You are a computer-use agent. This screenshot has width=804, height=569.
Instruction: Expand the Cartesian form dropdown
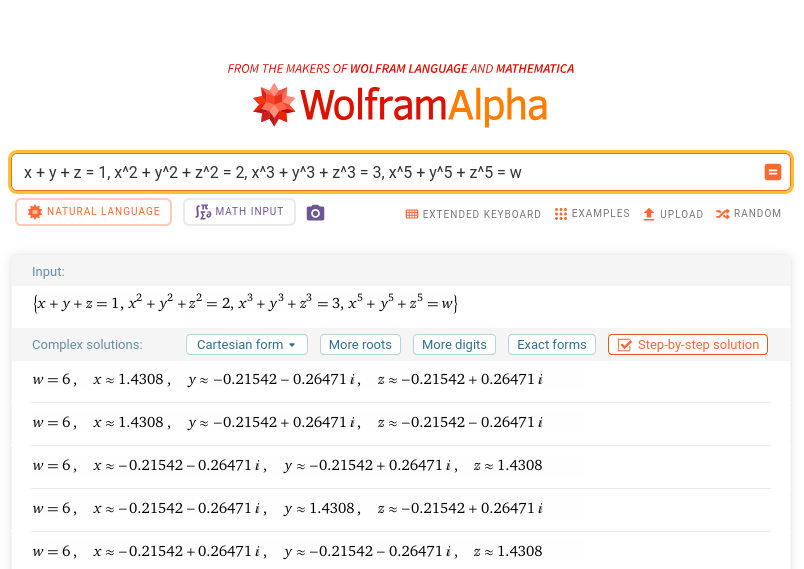click(x=247, y=344)
